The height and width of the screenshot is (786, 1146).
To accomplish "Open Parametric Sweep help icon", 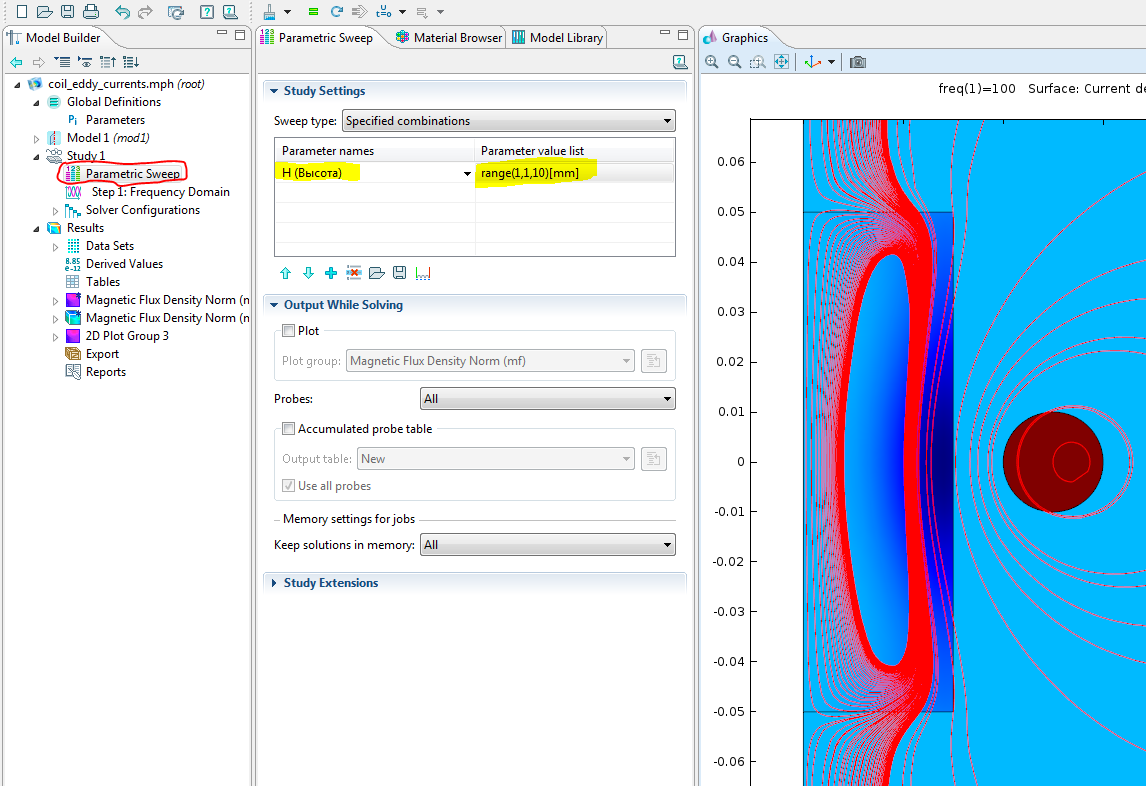I will tap(680, 62).
